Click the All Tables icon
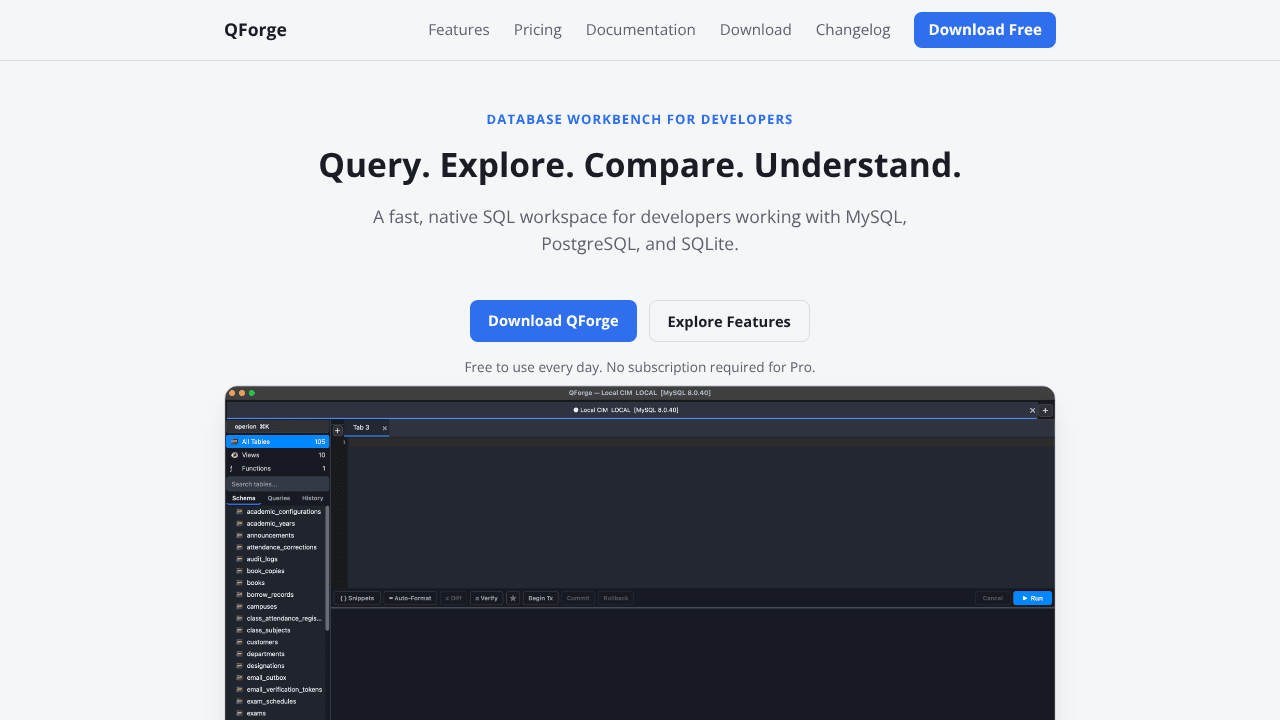The height and width of the screenshot is (720, 1280). (234, 441)
